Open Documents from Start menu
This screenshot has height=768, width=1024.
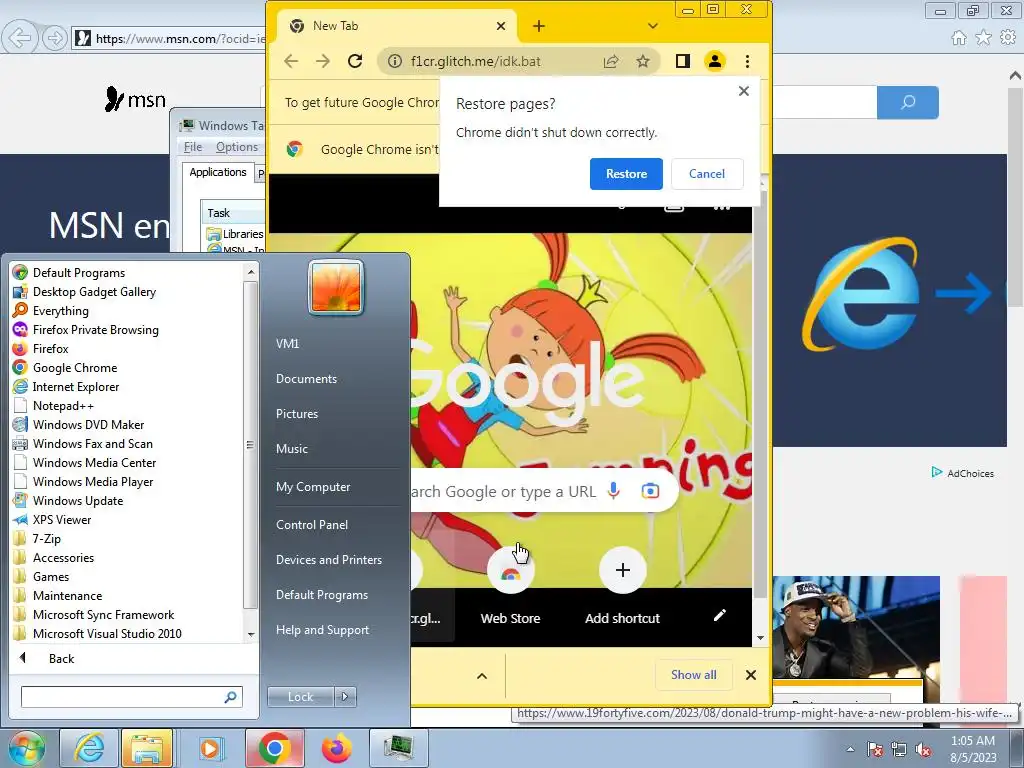tap(306, 379)
